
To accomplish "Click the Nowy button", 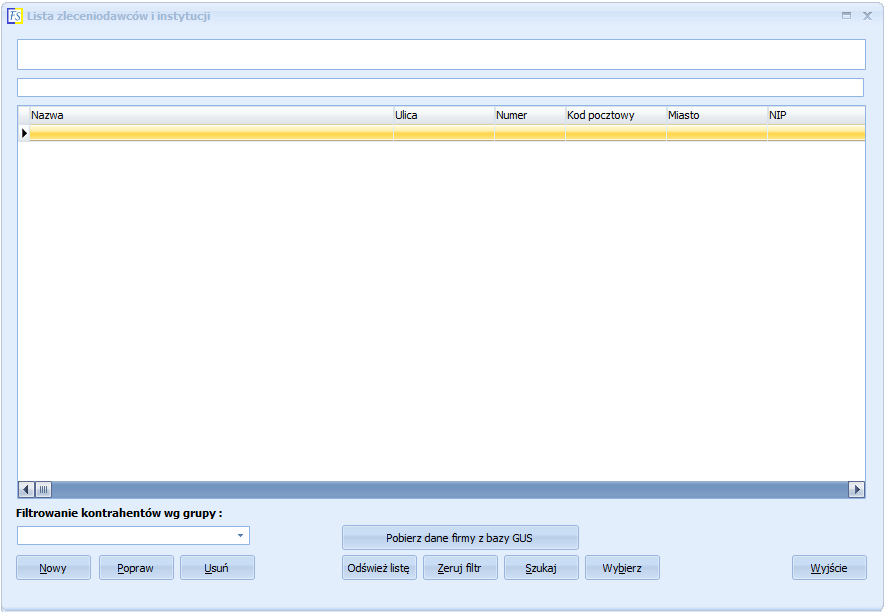I will pos(53,568).
